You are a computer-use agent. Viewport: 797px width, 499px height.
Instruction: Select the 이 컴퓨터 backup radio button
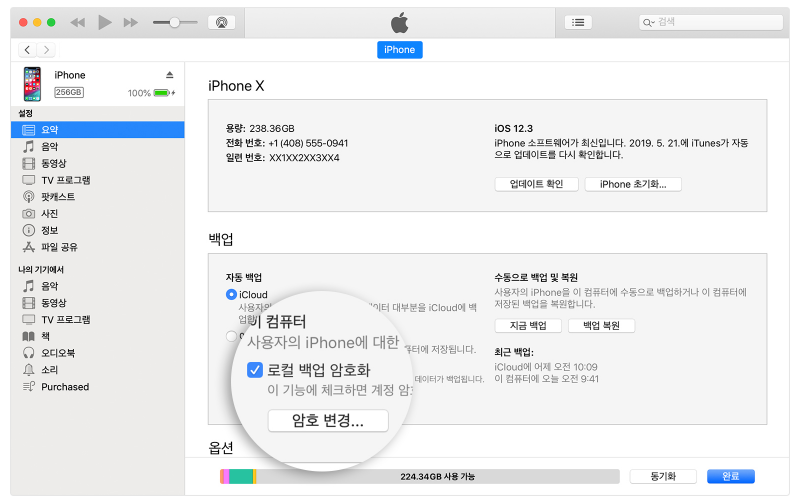pyautogui.click(x=231, y=336)
